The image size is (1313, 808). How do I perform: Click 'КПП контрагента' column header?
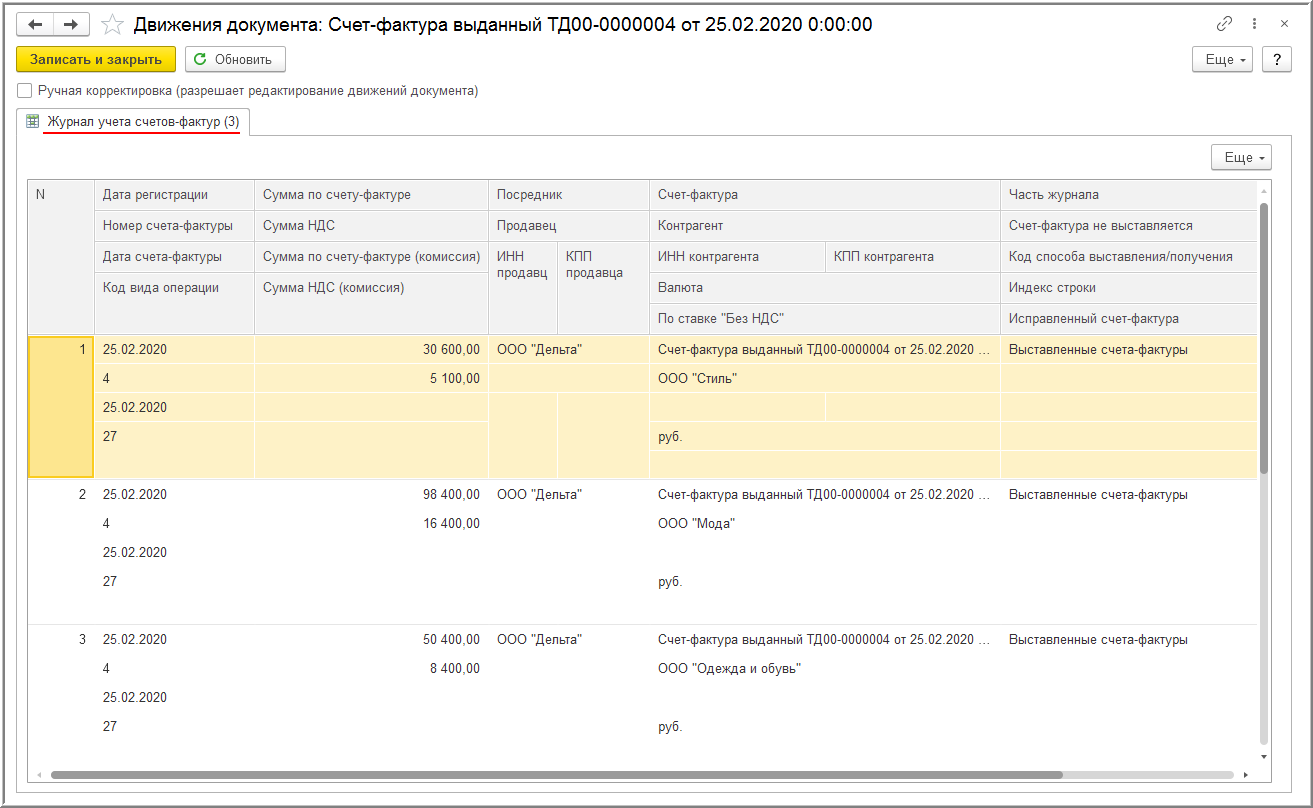pos(913,257)
